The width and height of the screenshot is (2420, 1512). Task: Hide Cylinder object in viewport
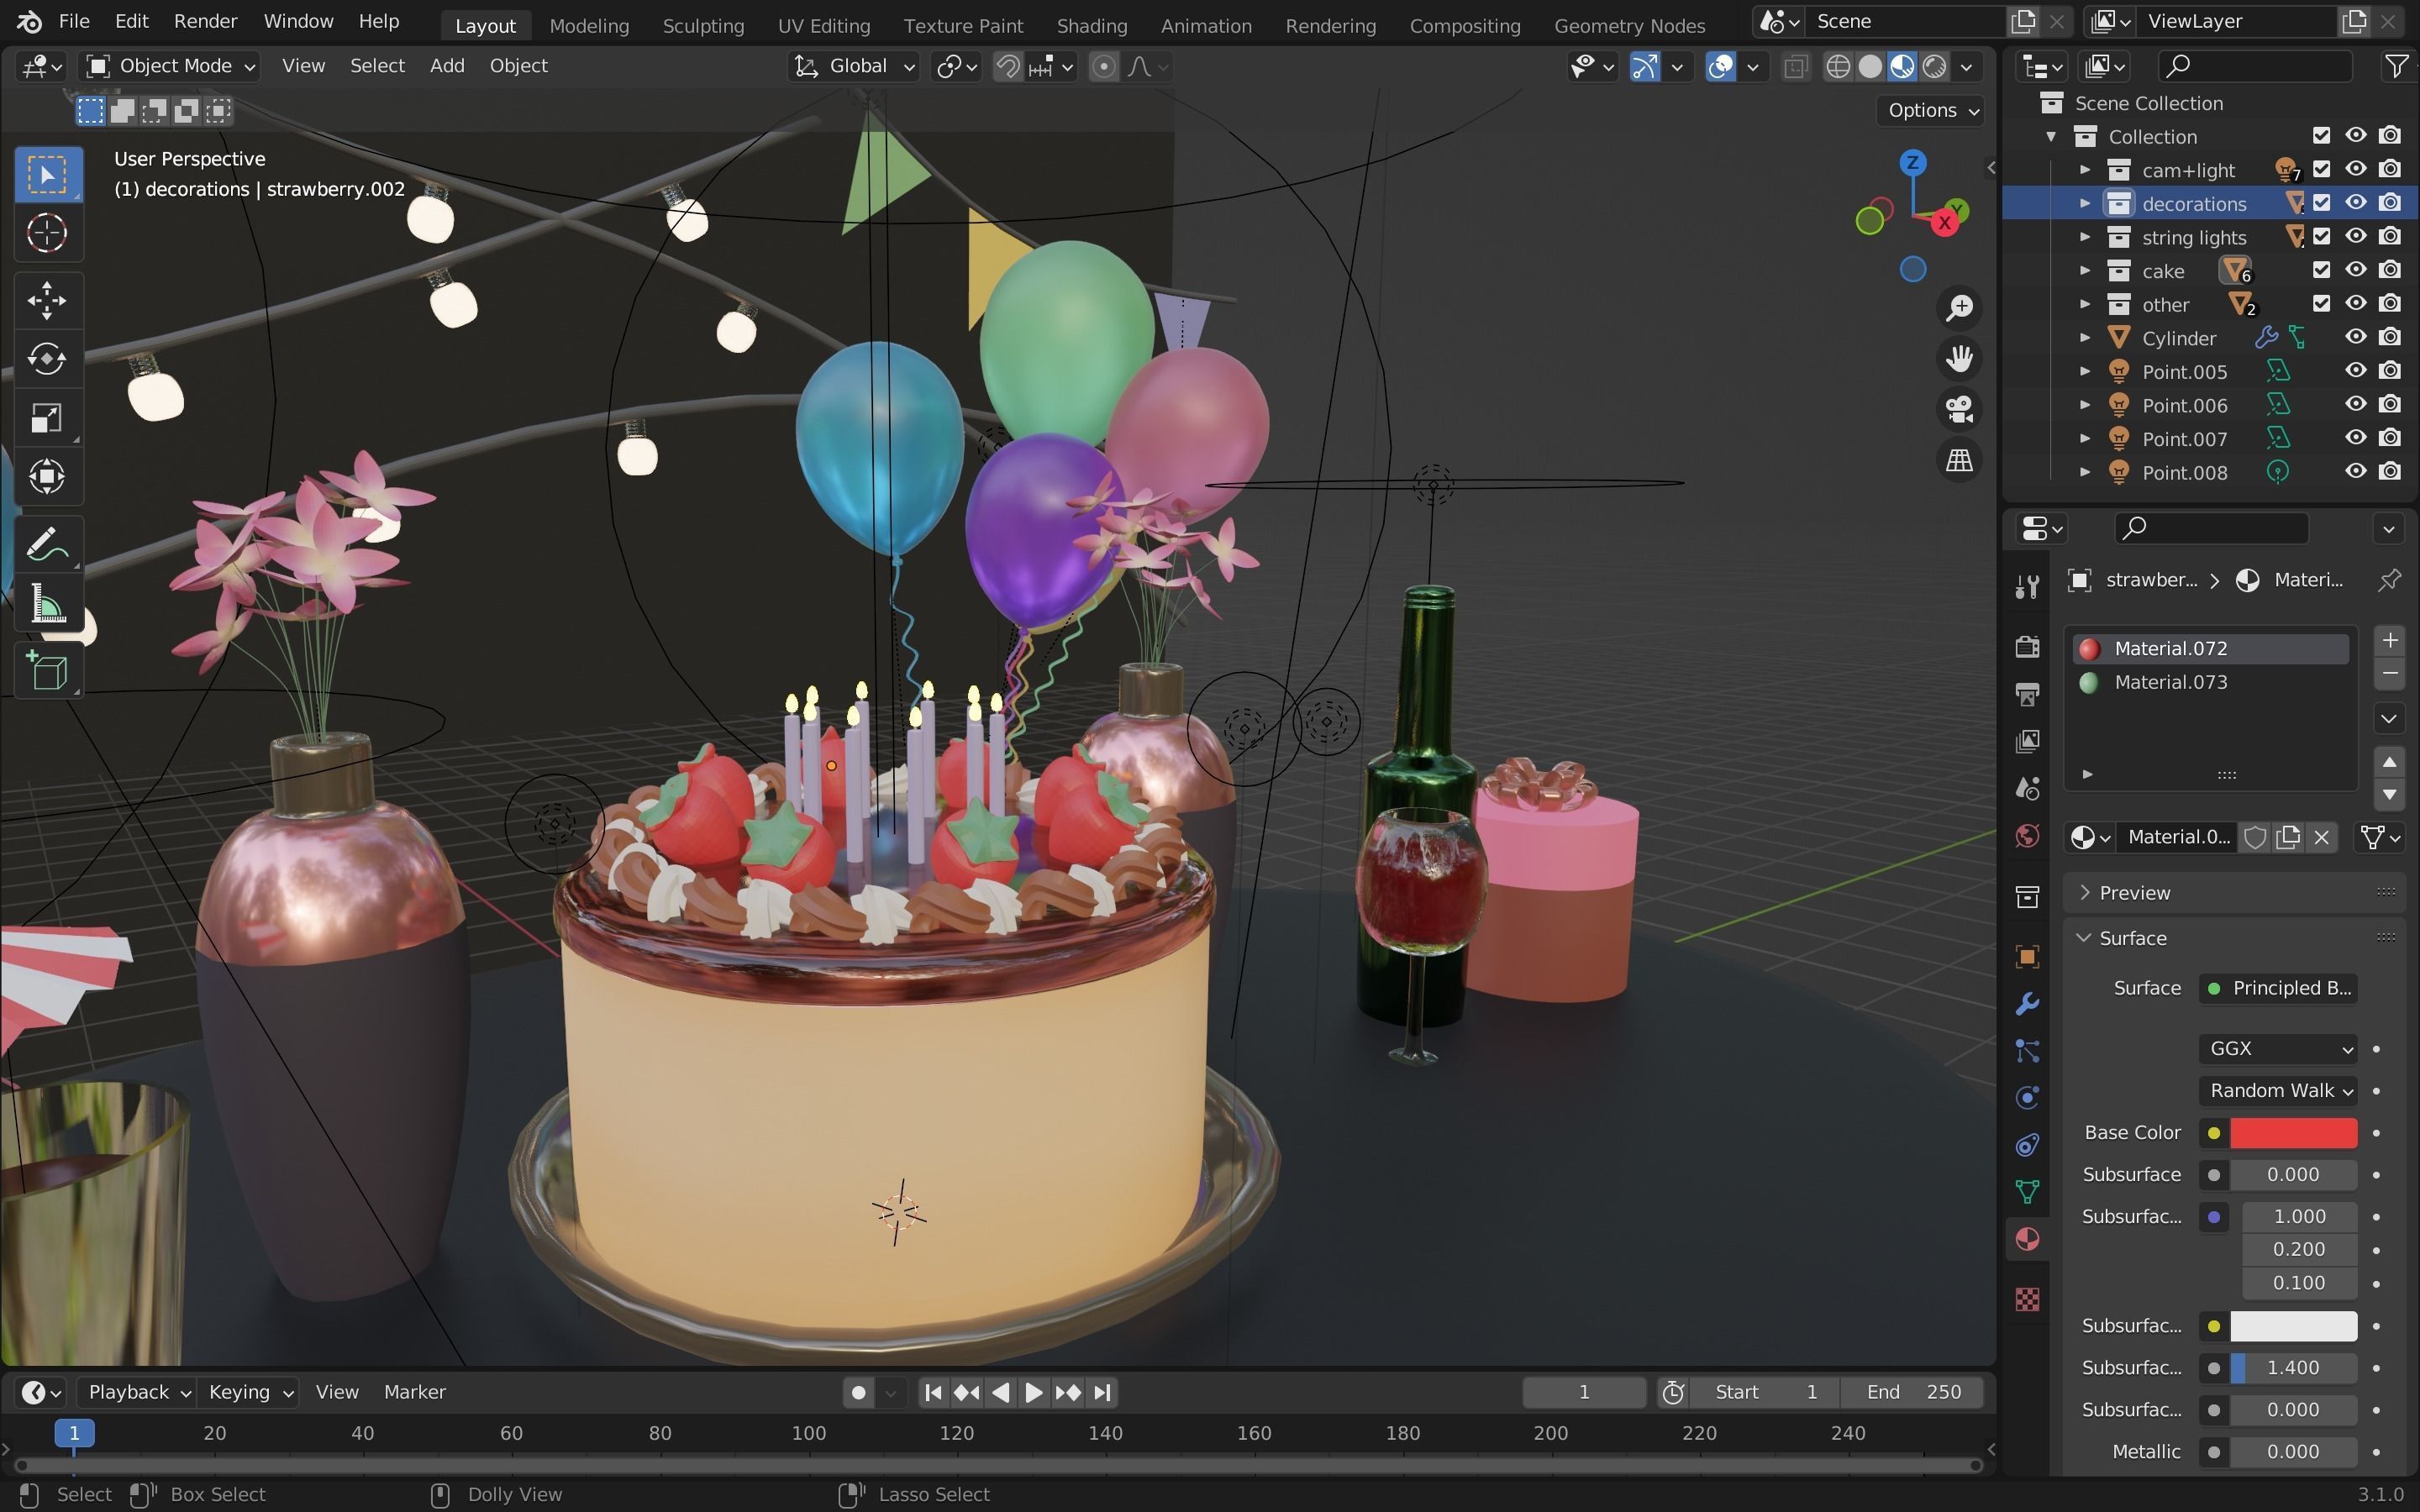[2355, 338]
